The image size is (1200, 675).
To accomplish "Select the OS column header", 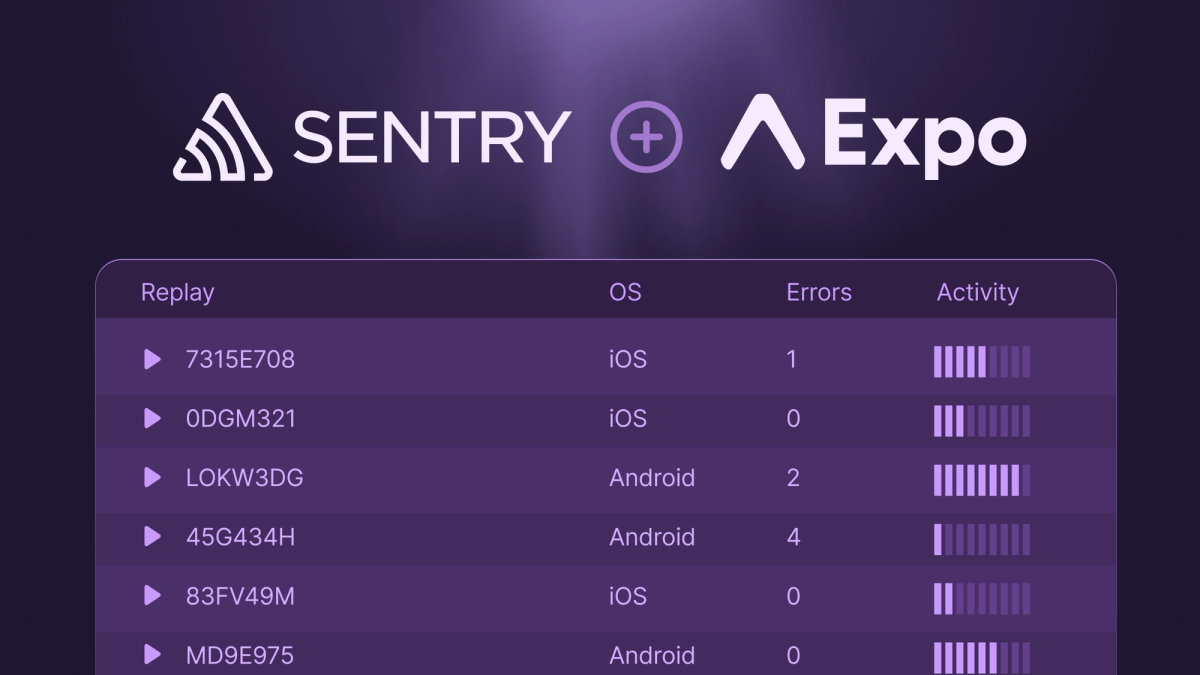I will 626,291.
